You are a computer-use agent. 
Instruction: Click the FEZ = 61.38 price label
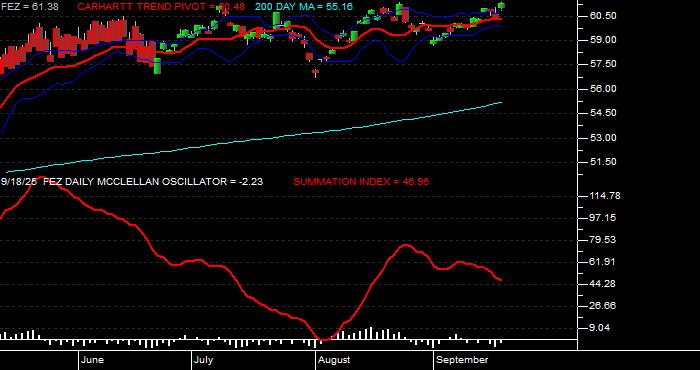coord(29,7)
